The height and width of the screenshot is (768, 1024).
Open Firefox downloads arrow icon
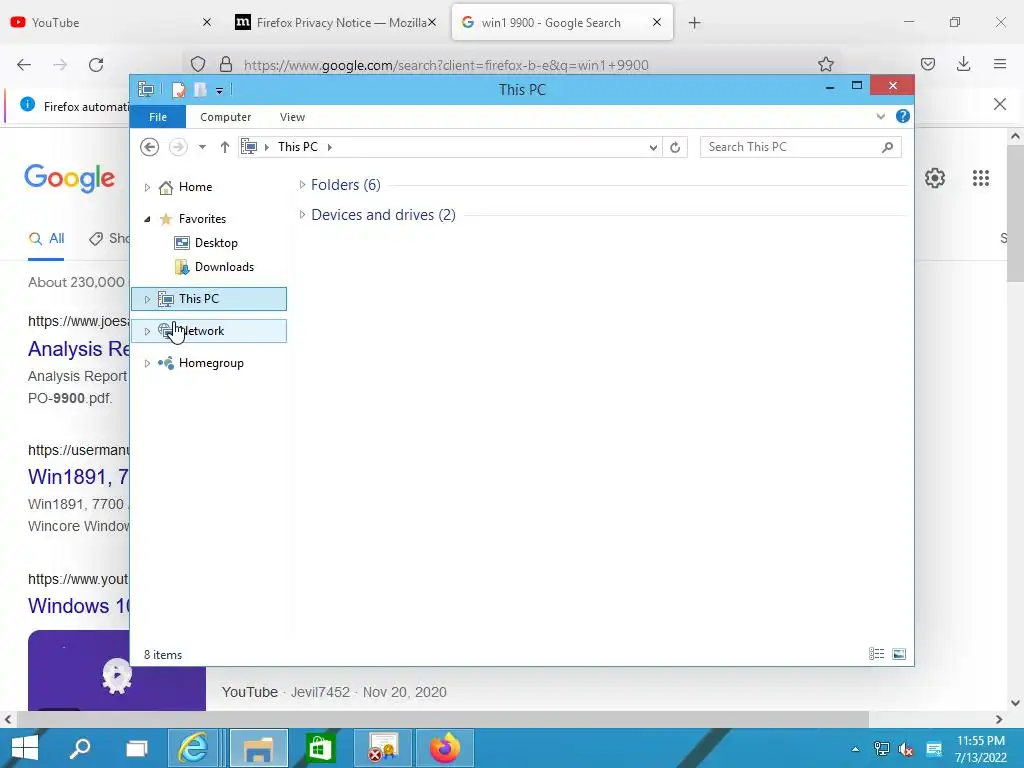pyautogui.click(x=963, y=64)
